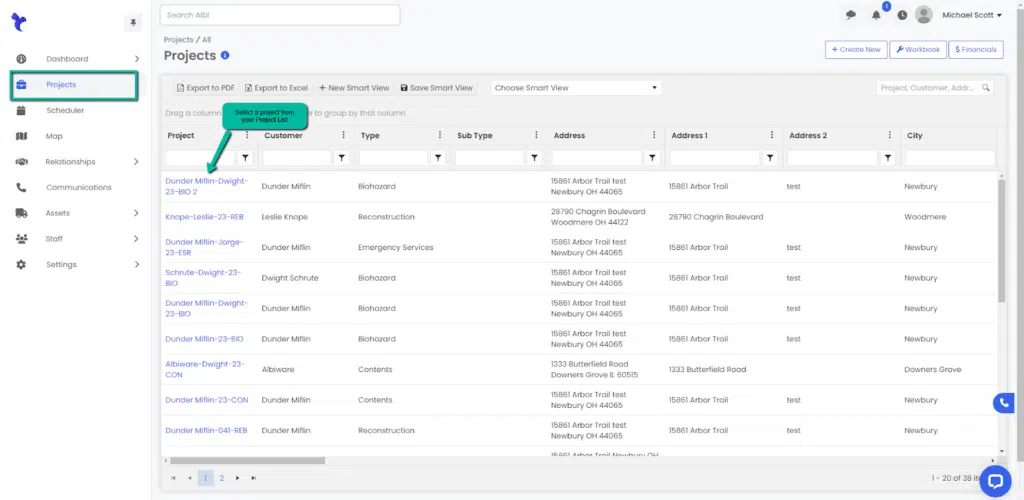Open Communications from the sidebar
The width and height of the screenshot is (1024, 500).
click(x=78, y=187)
